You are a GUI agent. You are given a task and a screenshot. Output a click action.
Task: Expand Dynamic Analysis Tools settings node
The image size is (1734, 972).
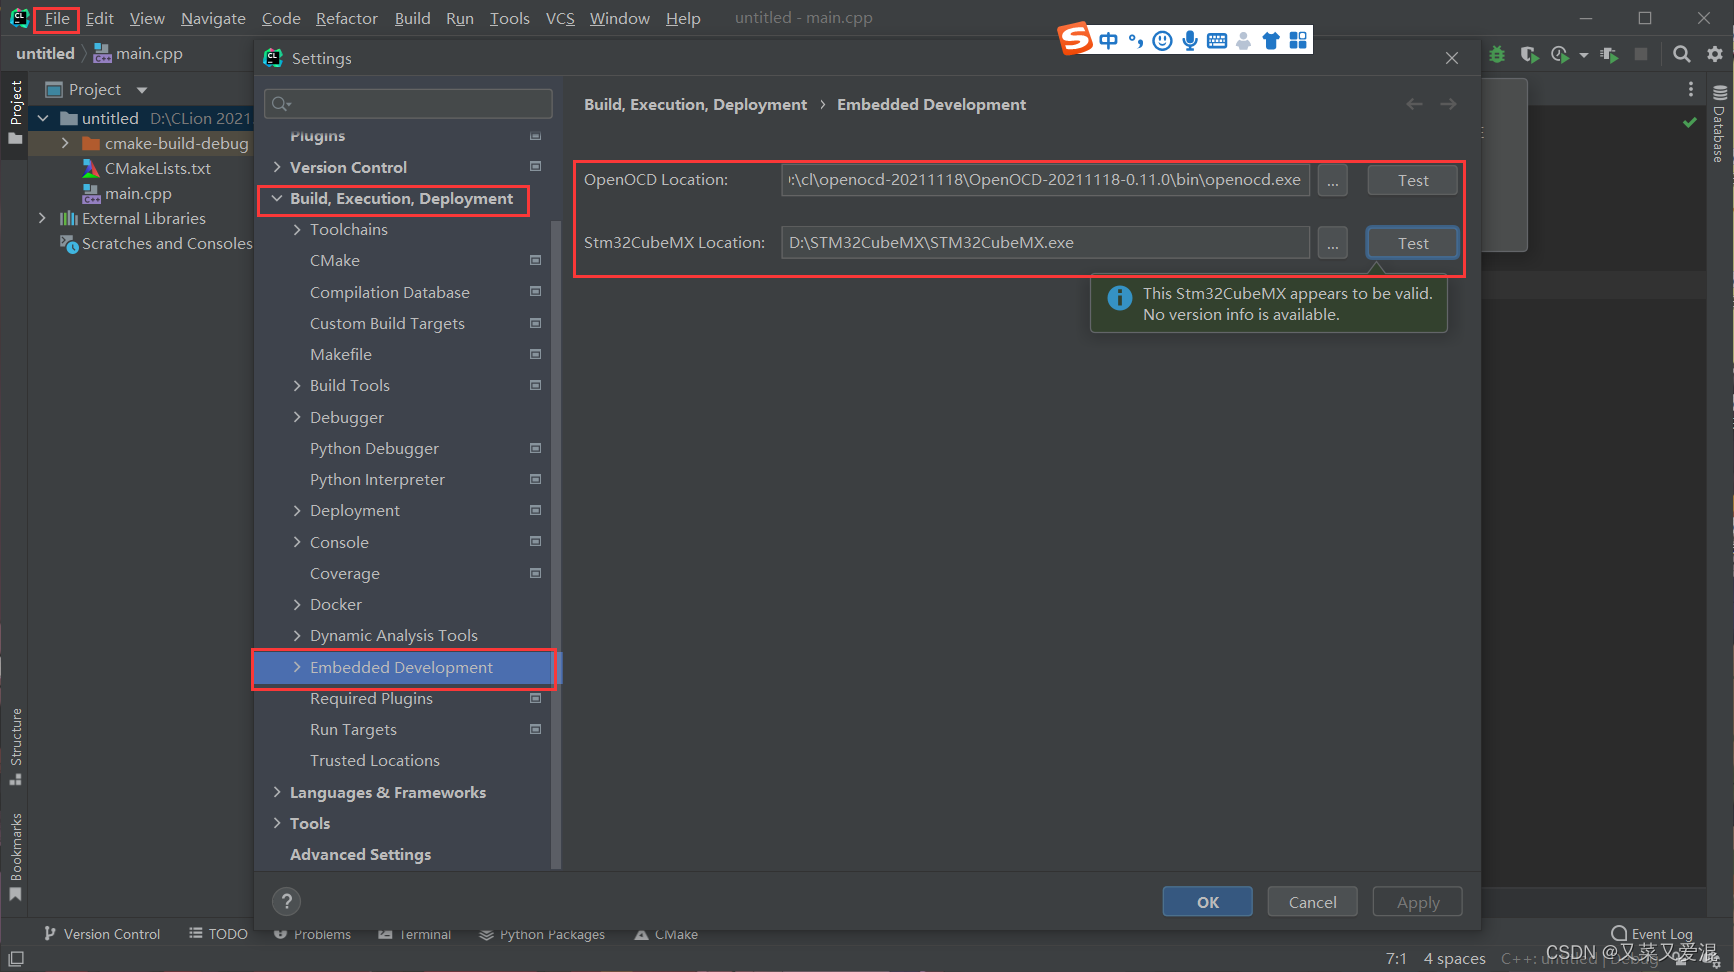[297, 635]
